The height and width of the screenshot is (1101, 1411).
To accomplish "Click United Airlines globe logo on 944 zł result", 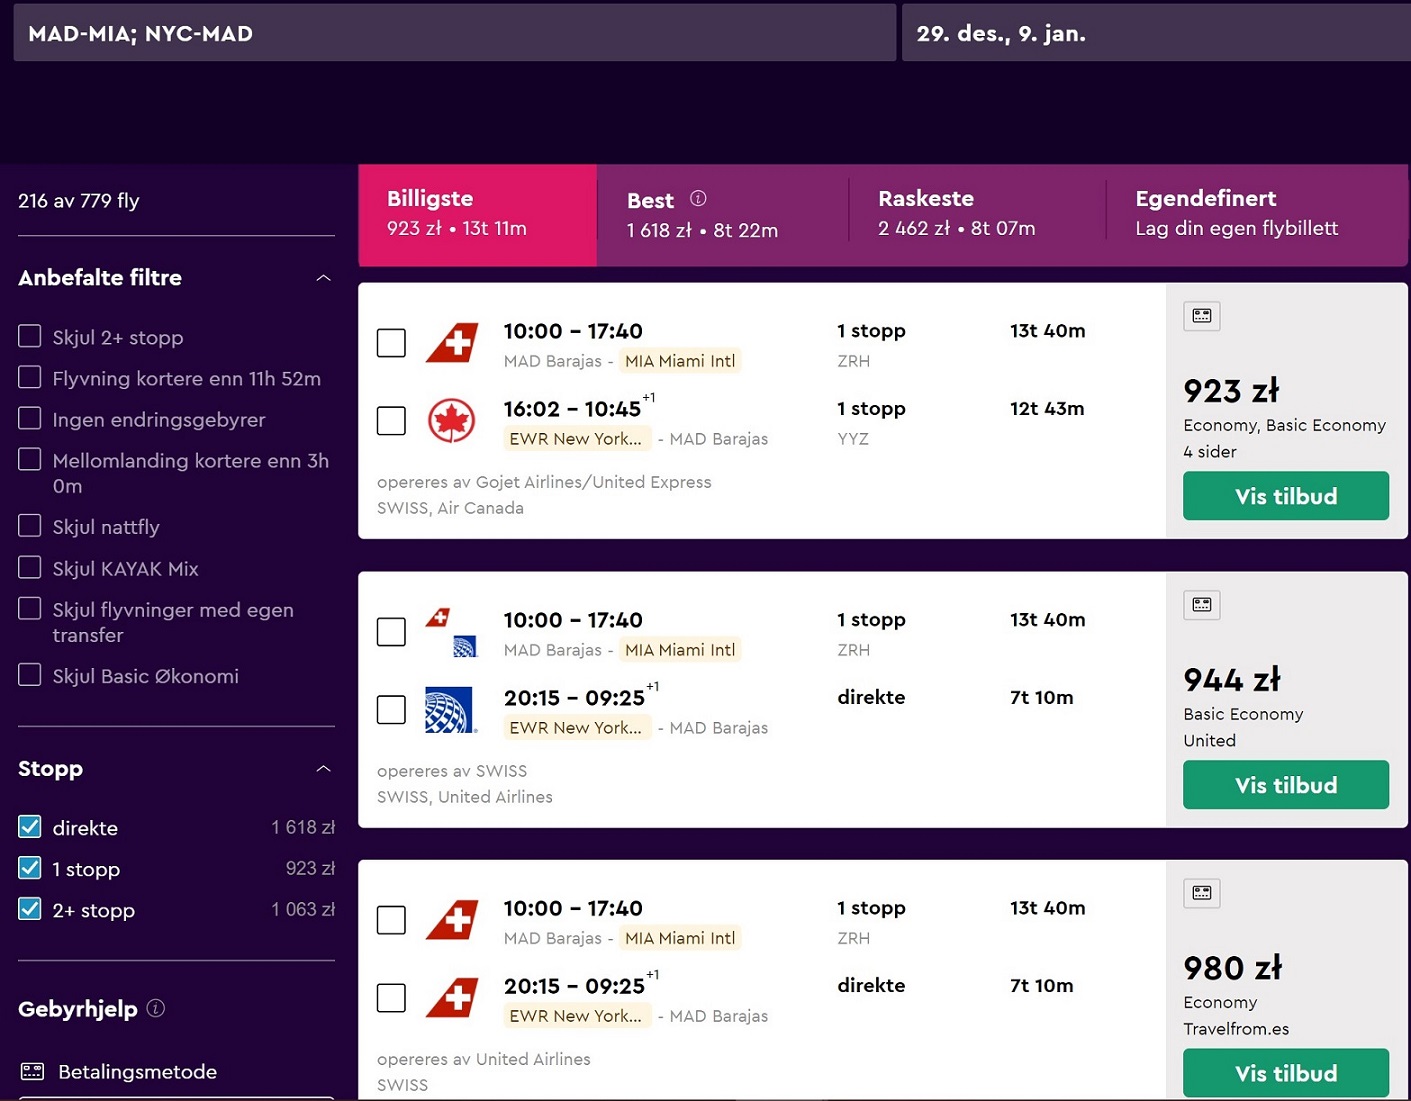I will coord(449,710).
